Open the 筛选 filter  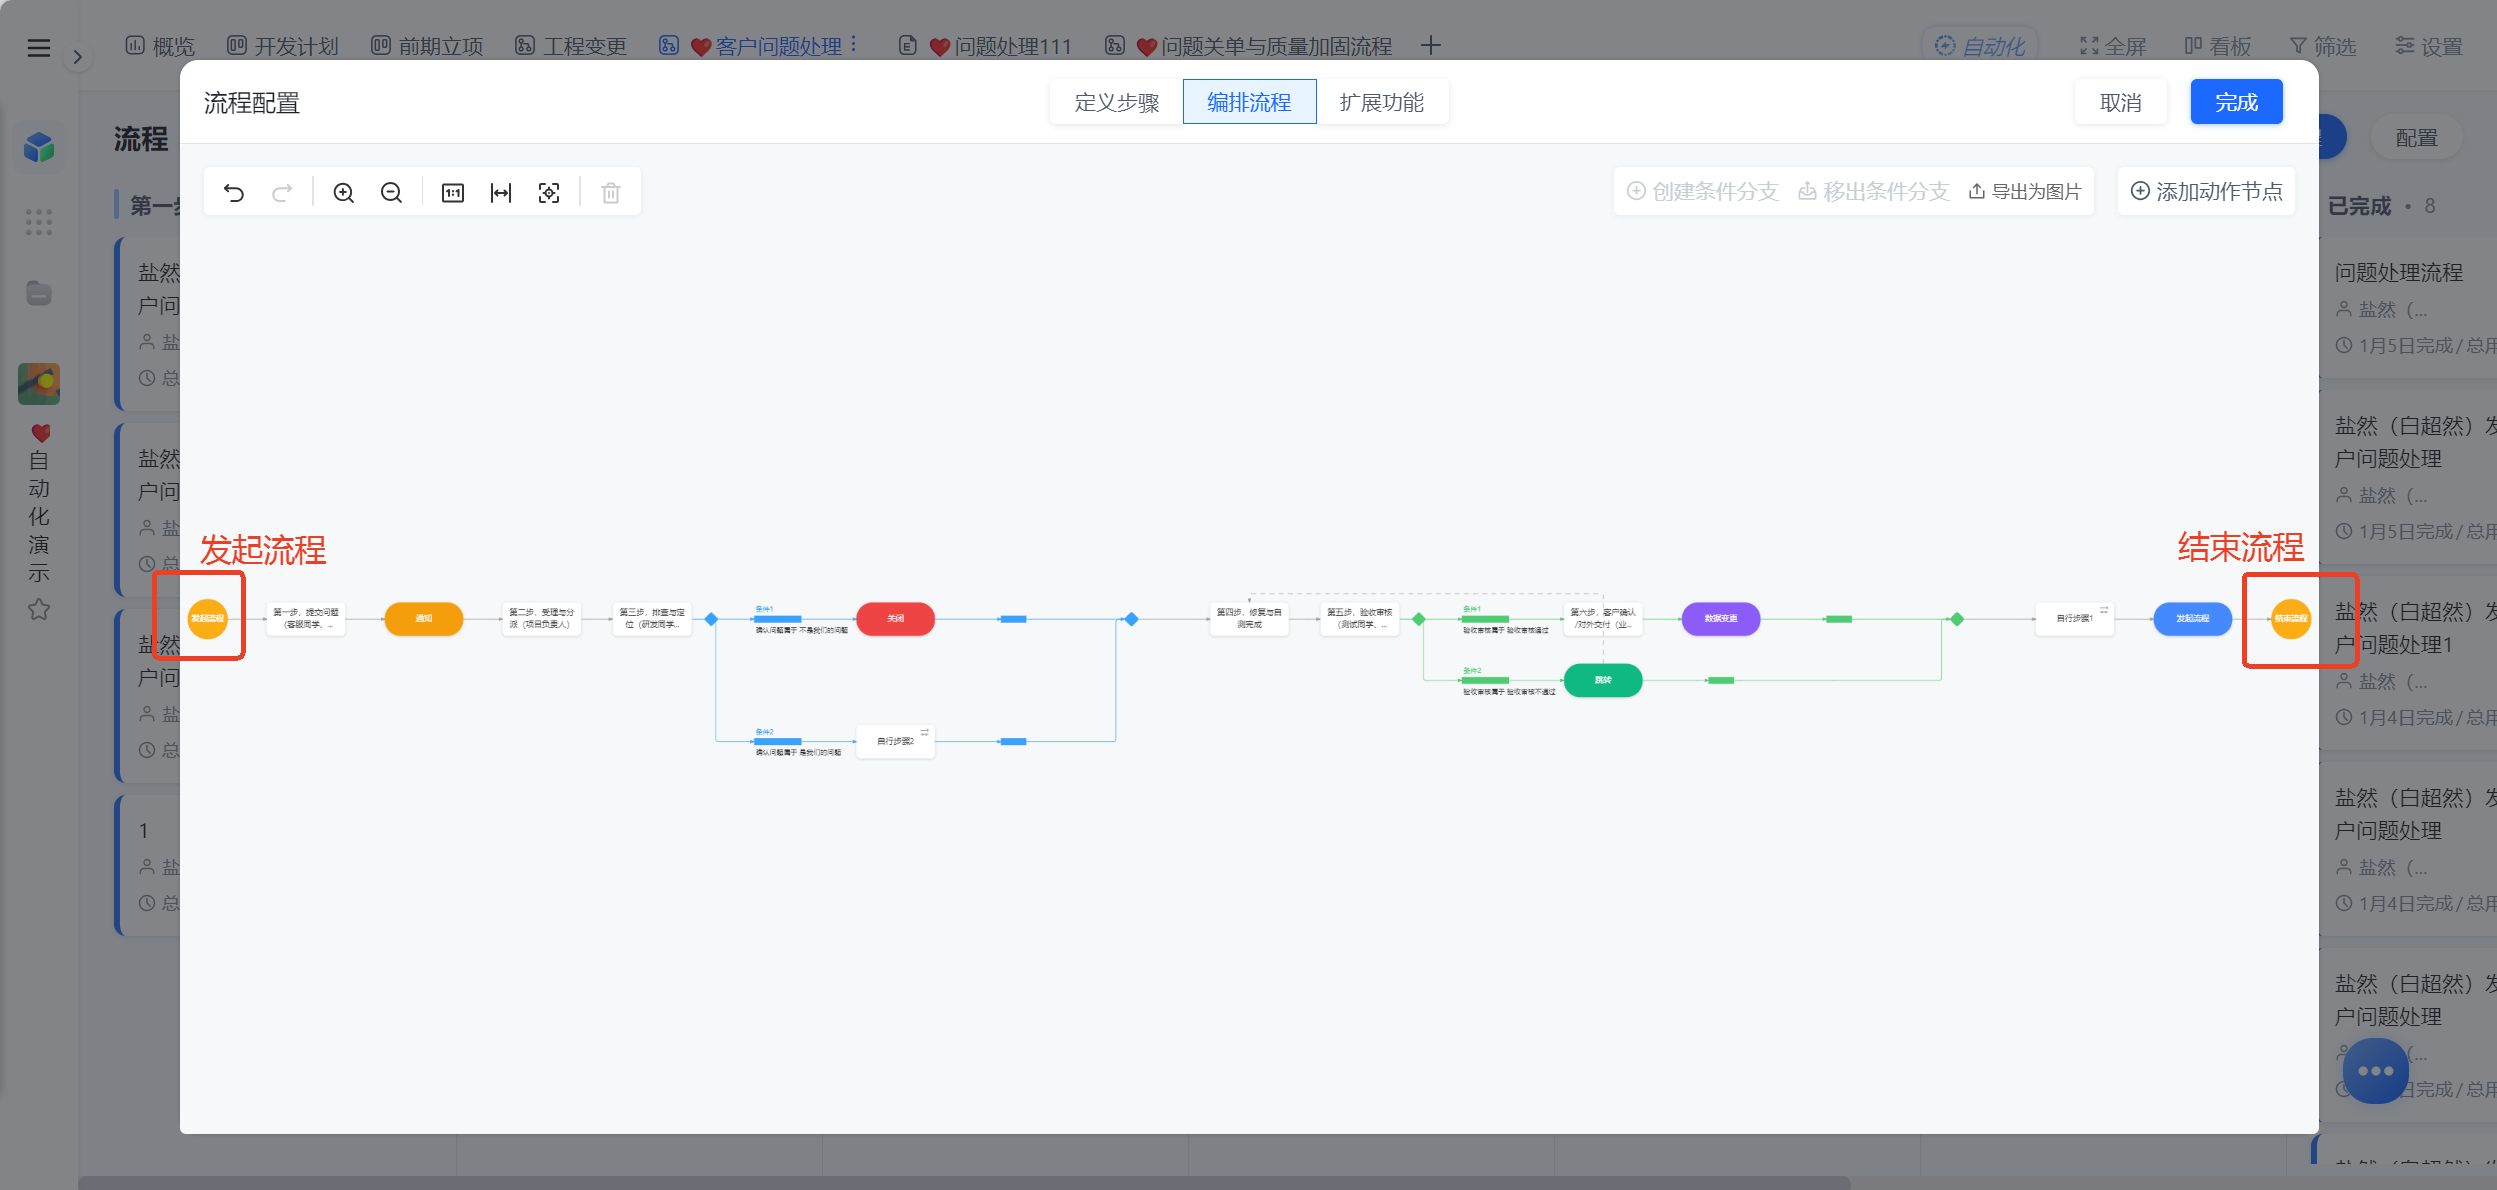(2322, 46)
